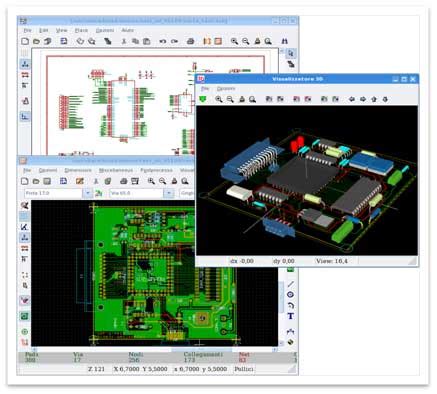437x394 pixels.
Task: Open View menu in schematic window
Action: click(61, 30)
